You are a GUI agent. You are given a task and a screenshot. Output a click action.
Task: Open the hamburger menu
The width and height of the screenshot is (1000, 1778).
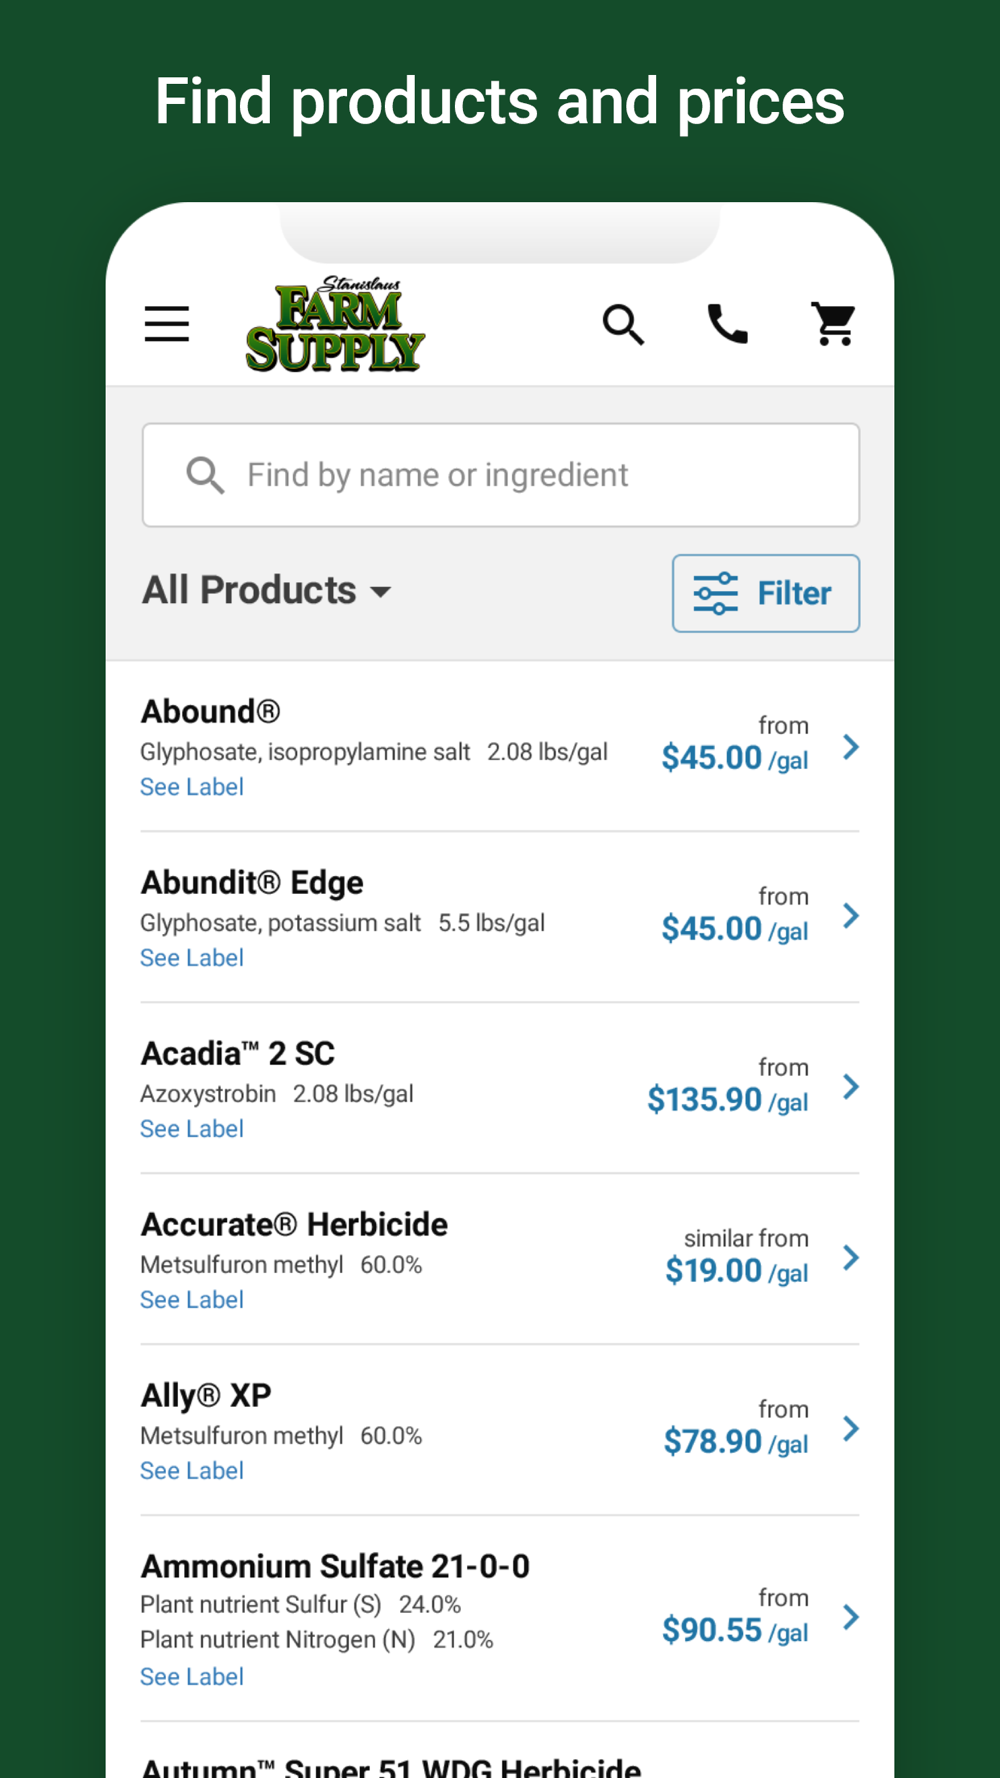pyautogui.click(x=167, y=324)
